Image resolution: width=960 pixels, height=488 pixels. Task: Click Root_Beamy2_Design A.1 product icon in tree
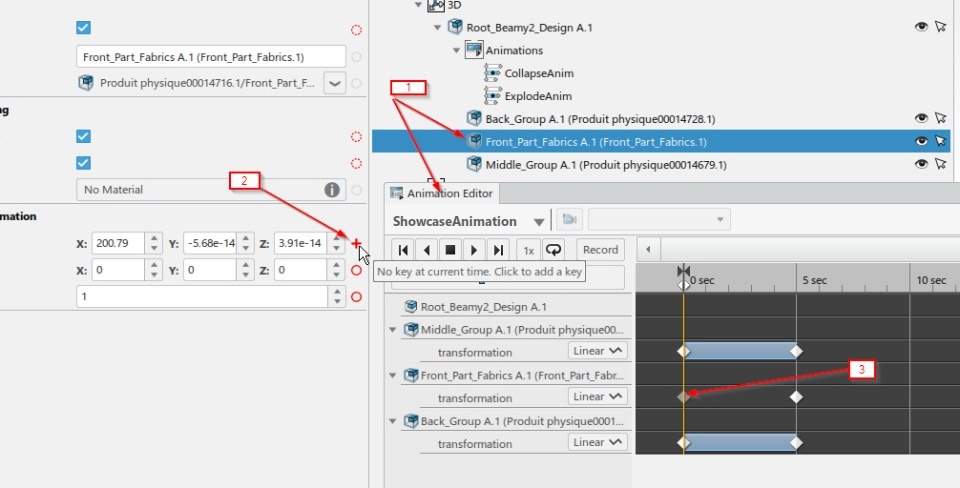(x=455, y=27)
